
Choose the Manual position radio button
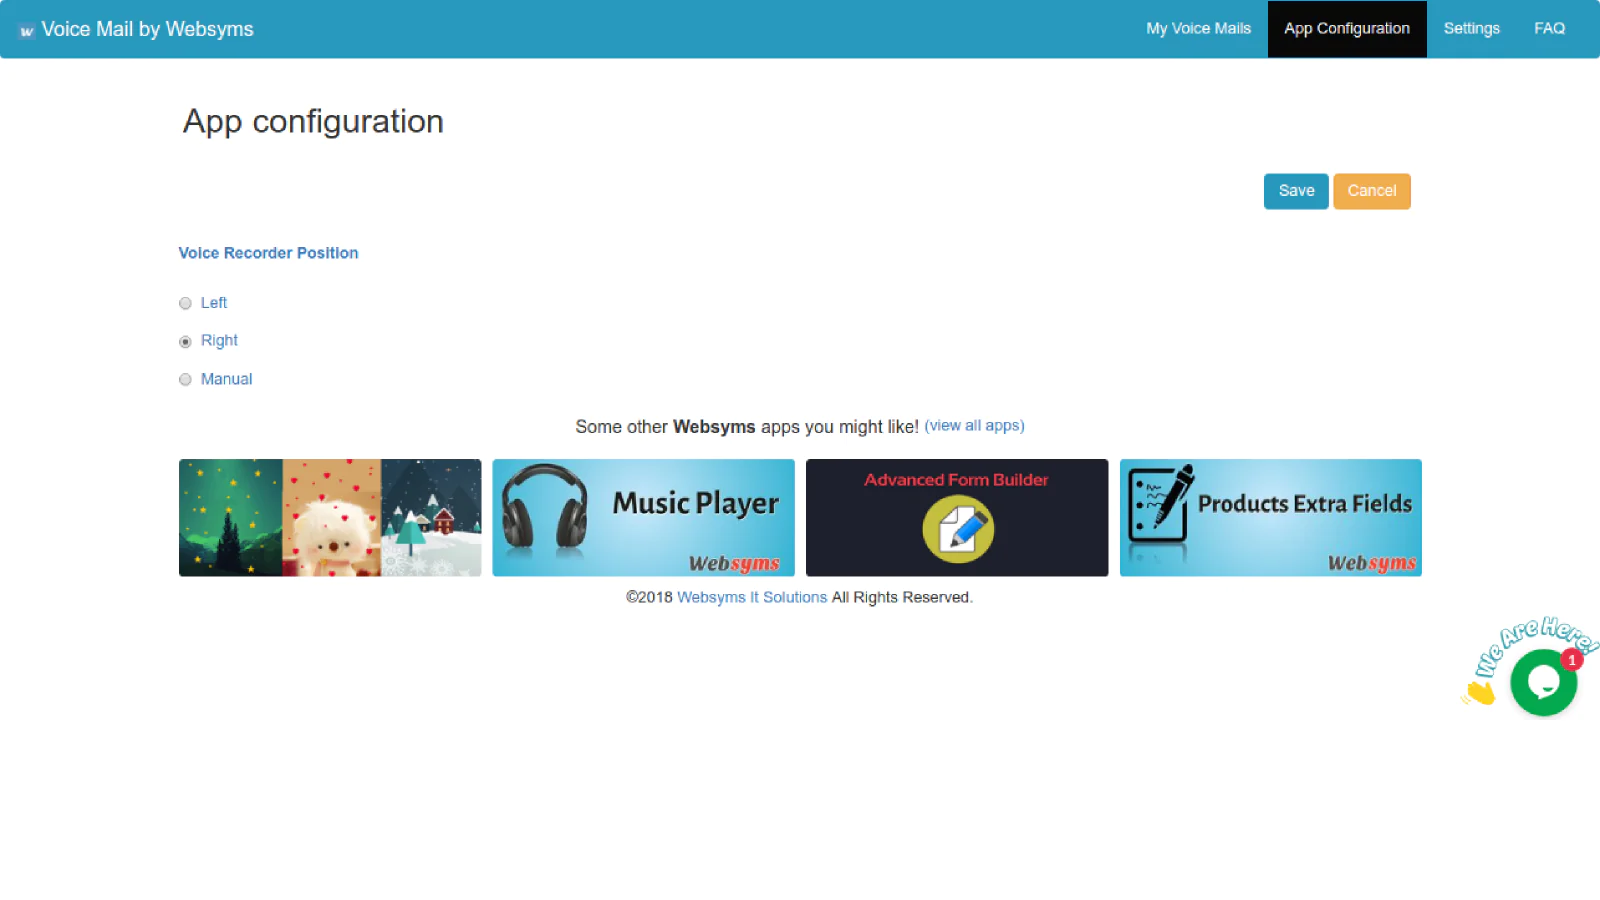pos(185,379)
